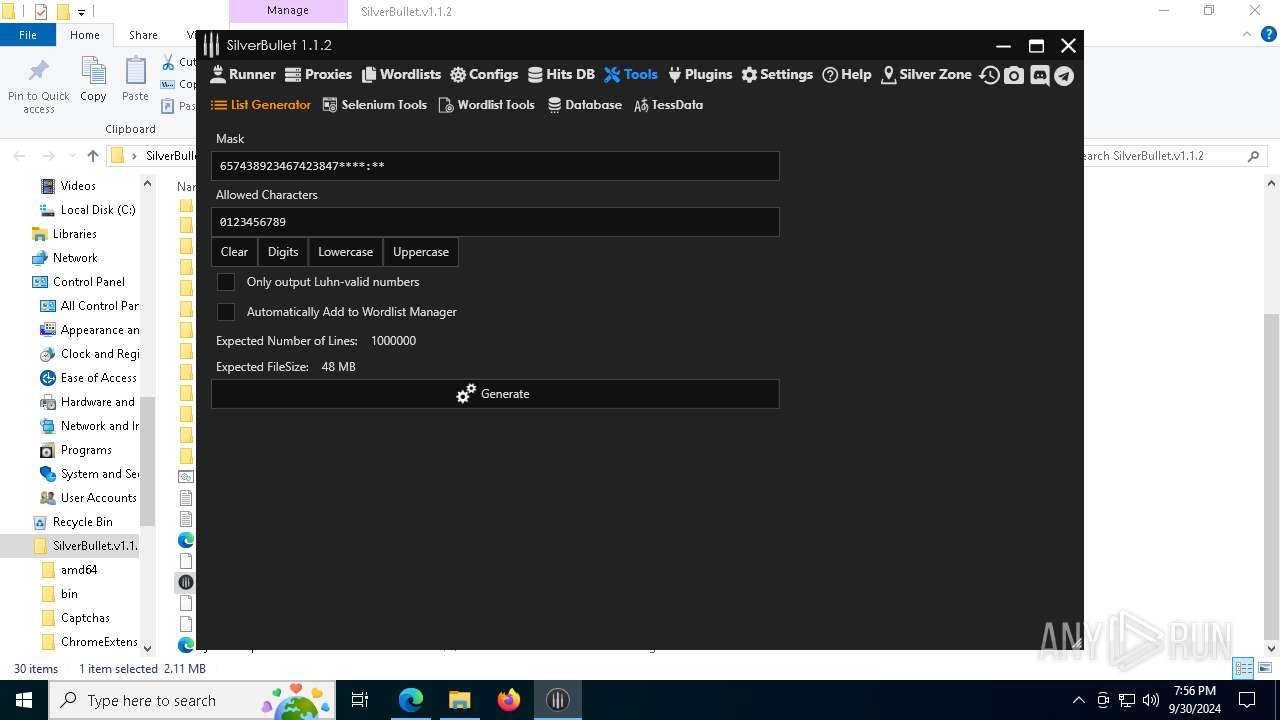
Task: Add Digits to allowed characters
Action: point(283,252)
